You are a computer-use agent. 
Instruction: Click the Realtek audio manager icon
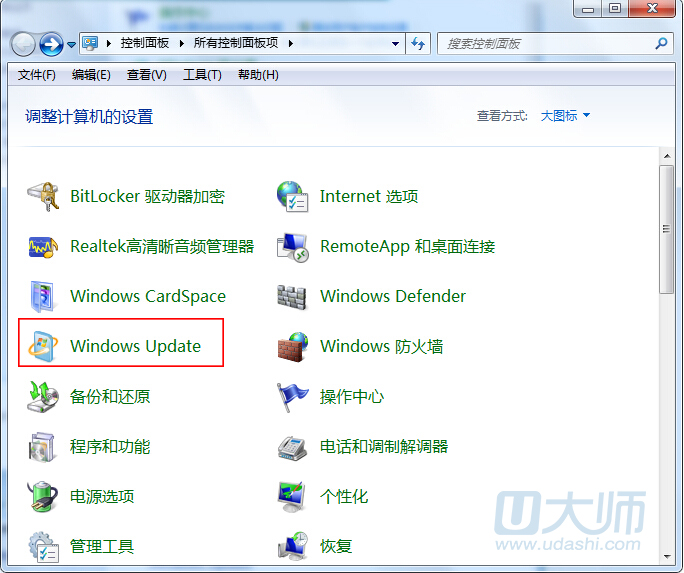[x=43, y=247]
